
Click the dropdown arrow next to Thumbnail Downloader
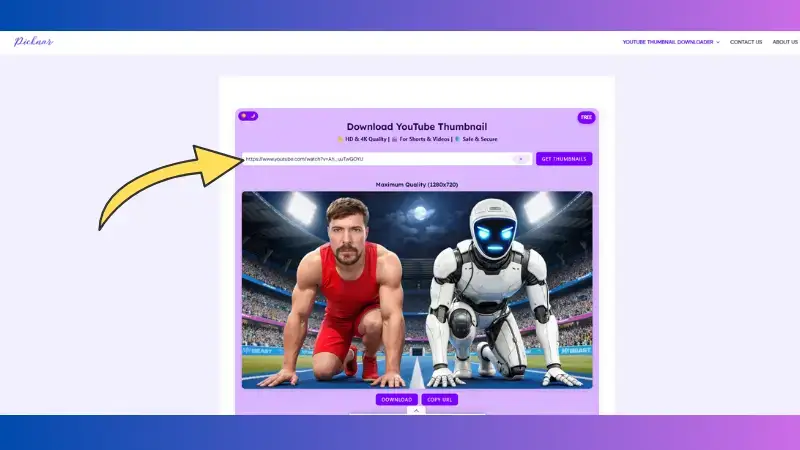click(718, 42)
